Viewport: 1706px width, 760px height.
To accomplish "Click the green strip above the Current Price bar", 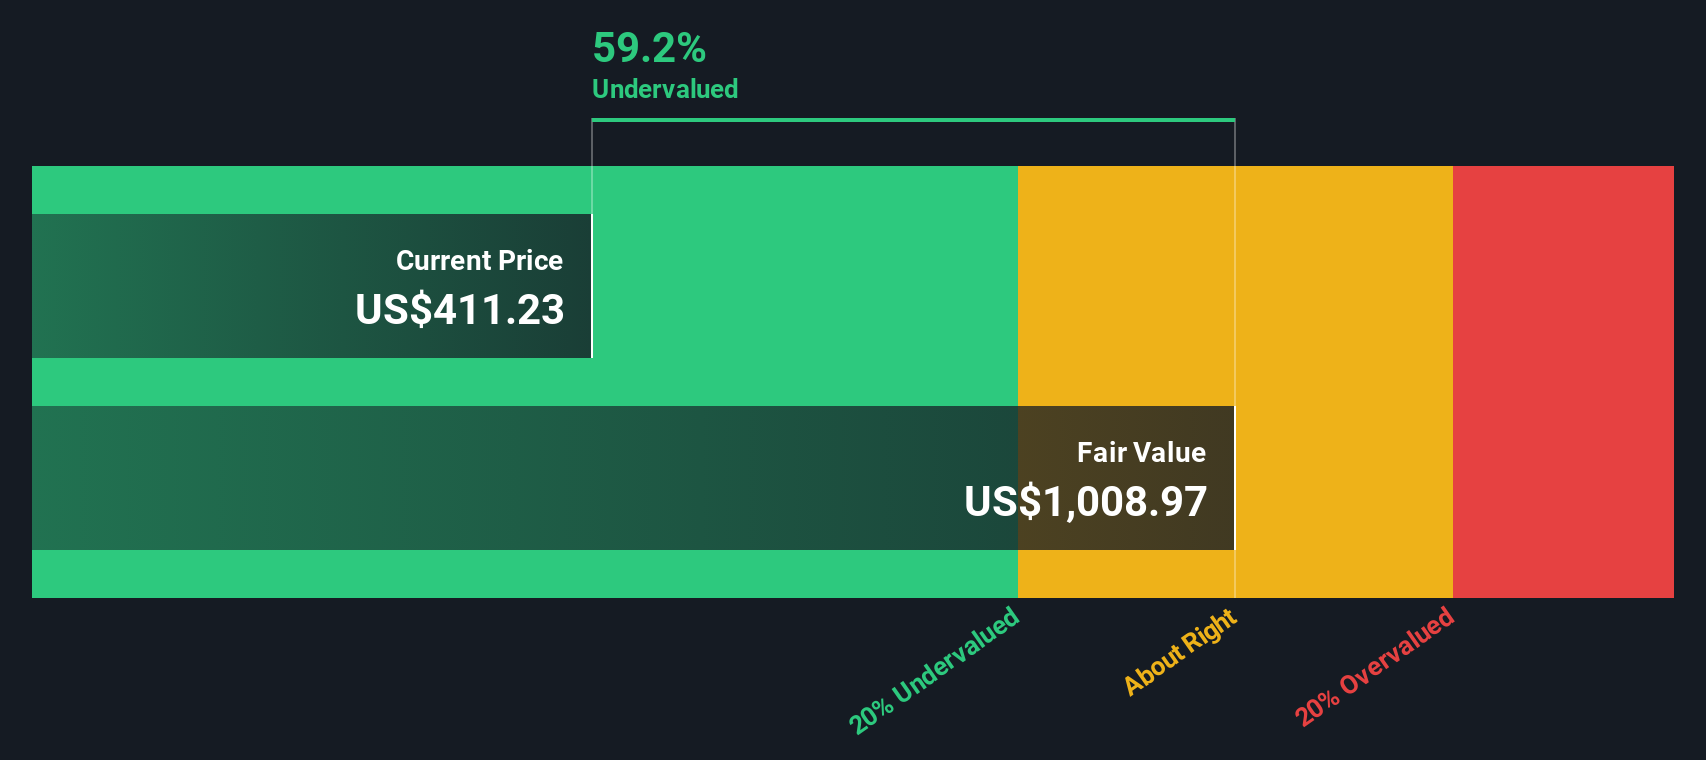I will 300,190.
